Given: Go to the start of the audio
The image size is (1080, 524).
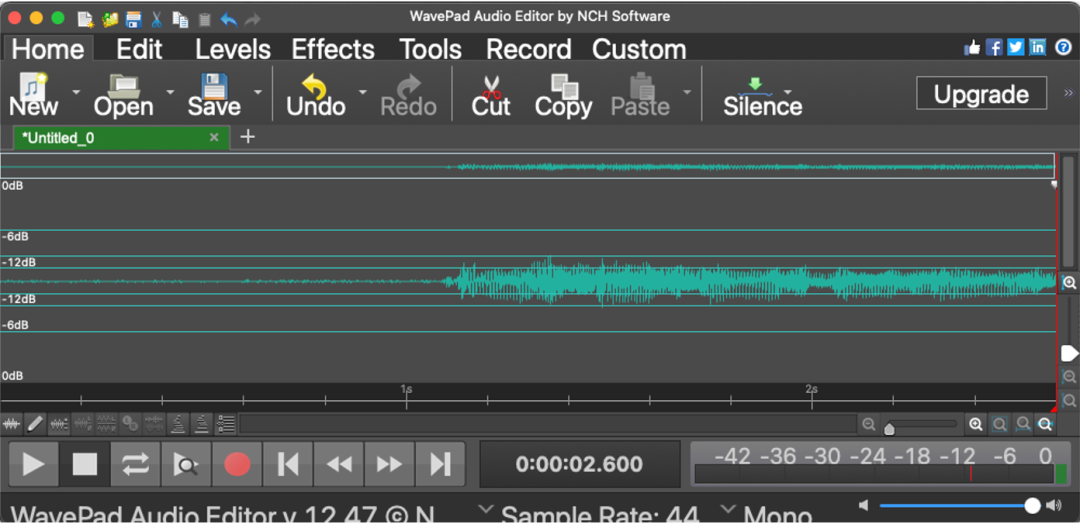Looking at the screenshot, I should point(288,464).
